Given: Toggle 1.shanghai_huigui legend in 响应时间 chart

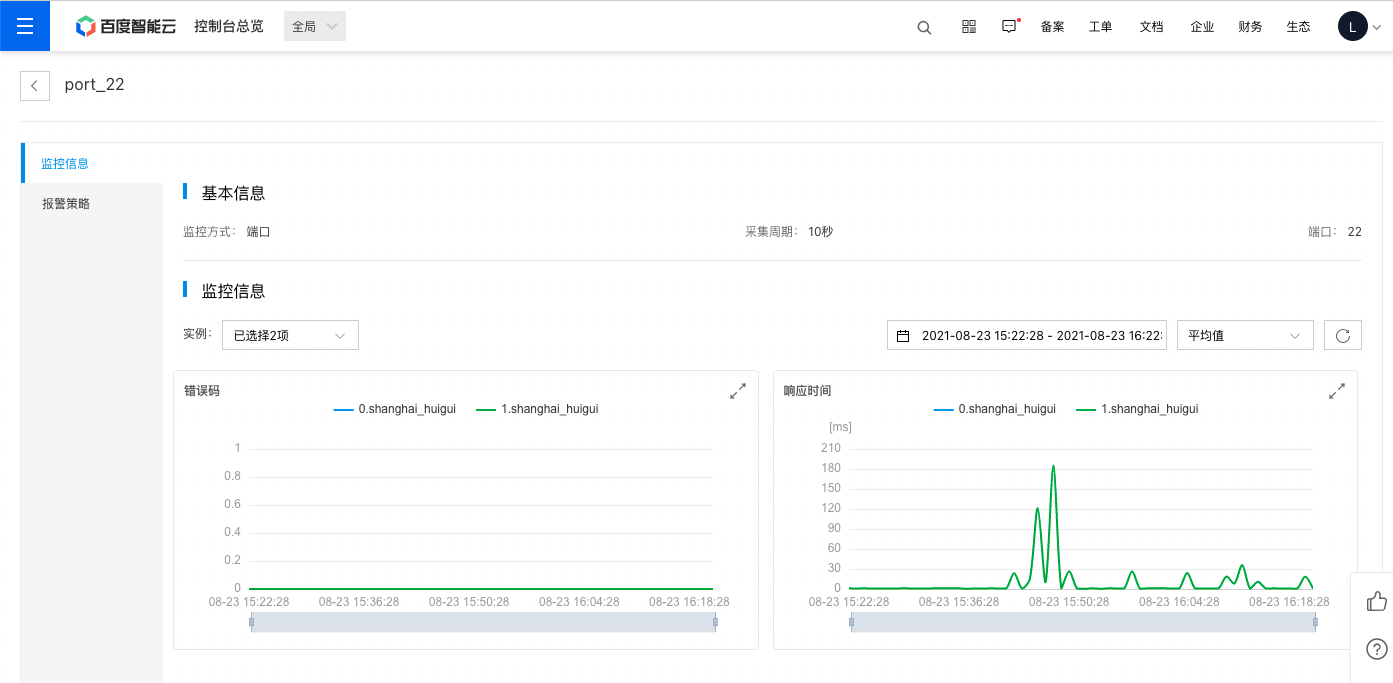Looking at the screenshot, I should [1137, 409].
